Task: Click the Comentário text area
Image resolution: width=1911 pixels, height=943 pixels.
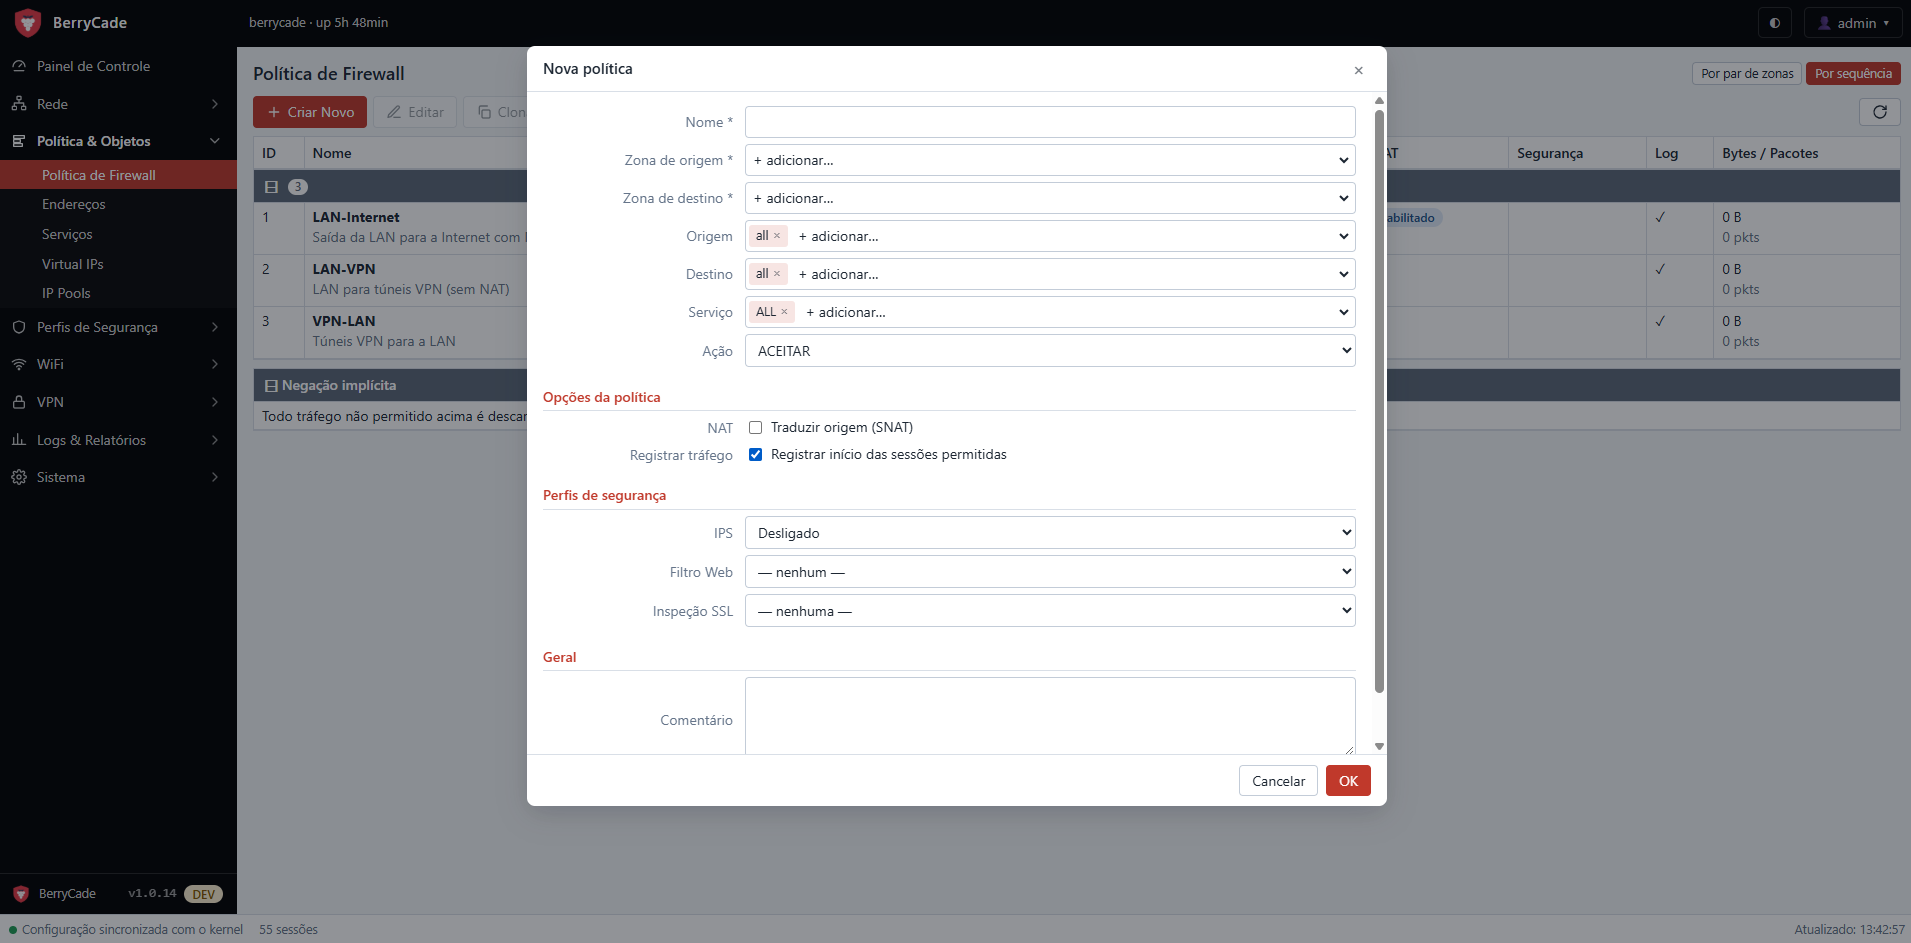Action: click(1050, 716)
